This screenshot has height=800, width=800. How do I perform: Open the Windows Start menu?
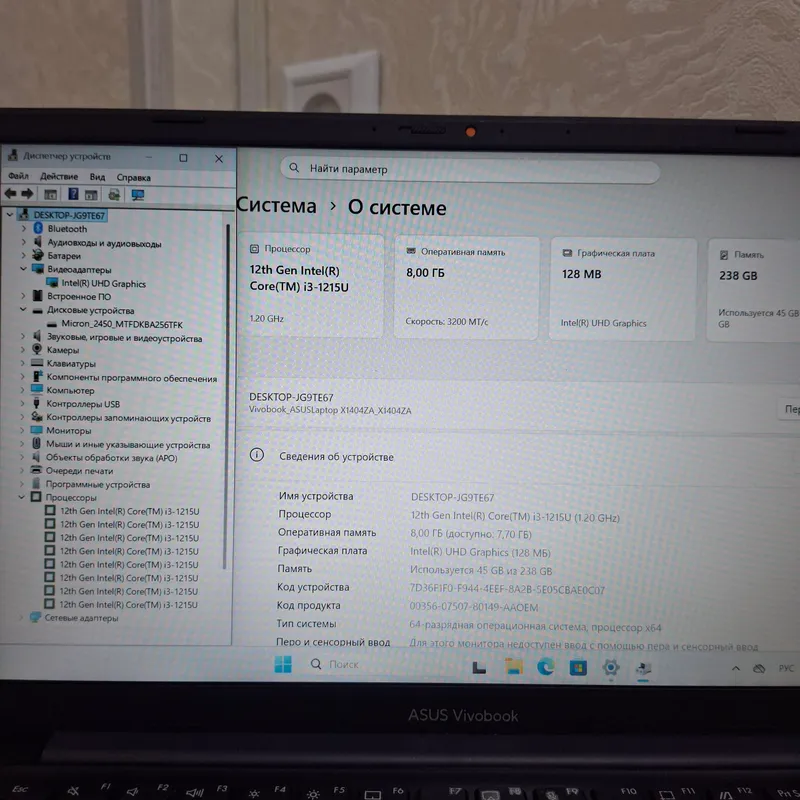pyautogui.click(x=283, y=664)
